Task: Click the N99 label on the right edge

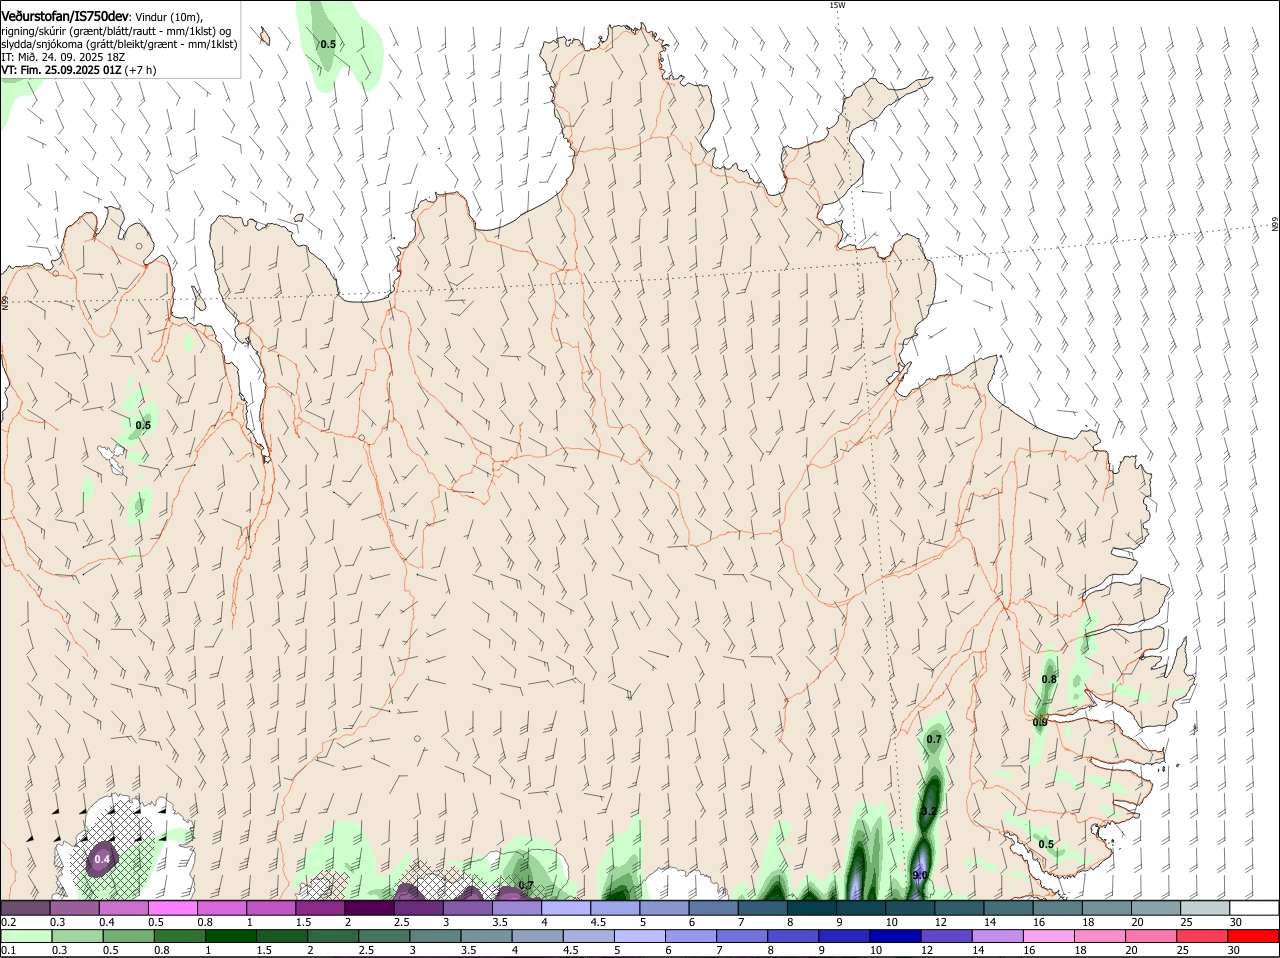Action: [1275, 225]
